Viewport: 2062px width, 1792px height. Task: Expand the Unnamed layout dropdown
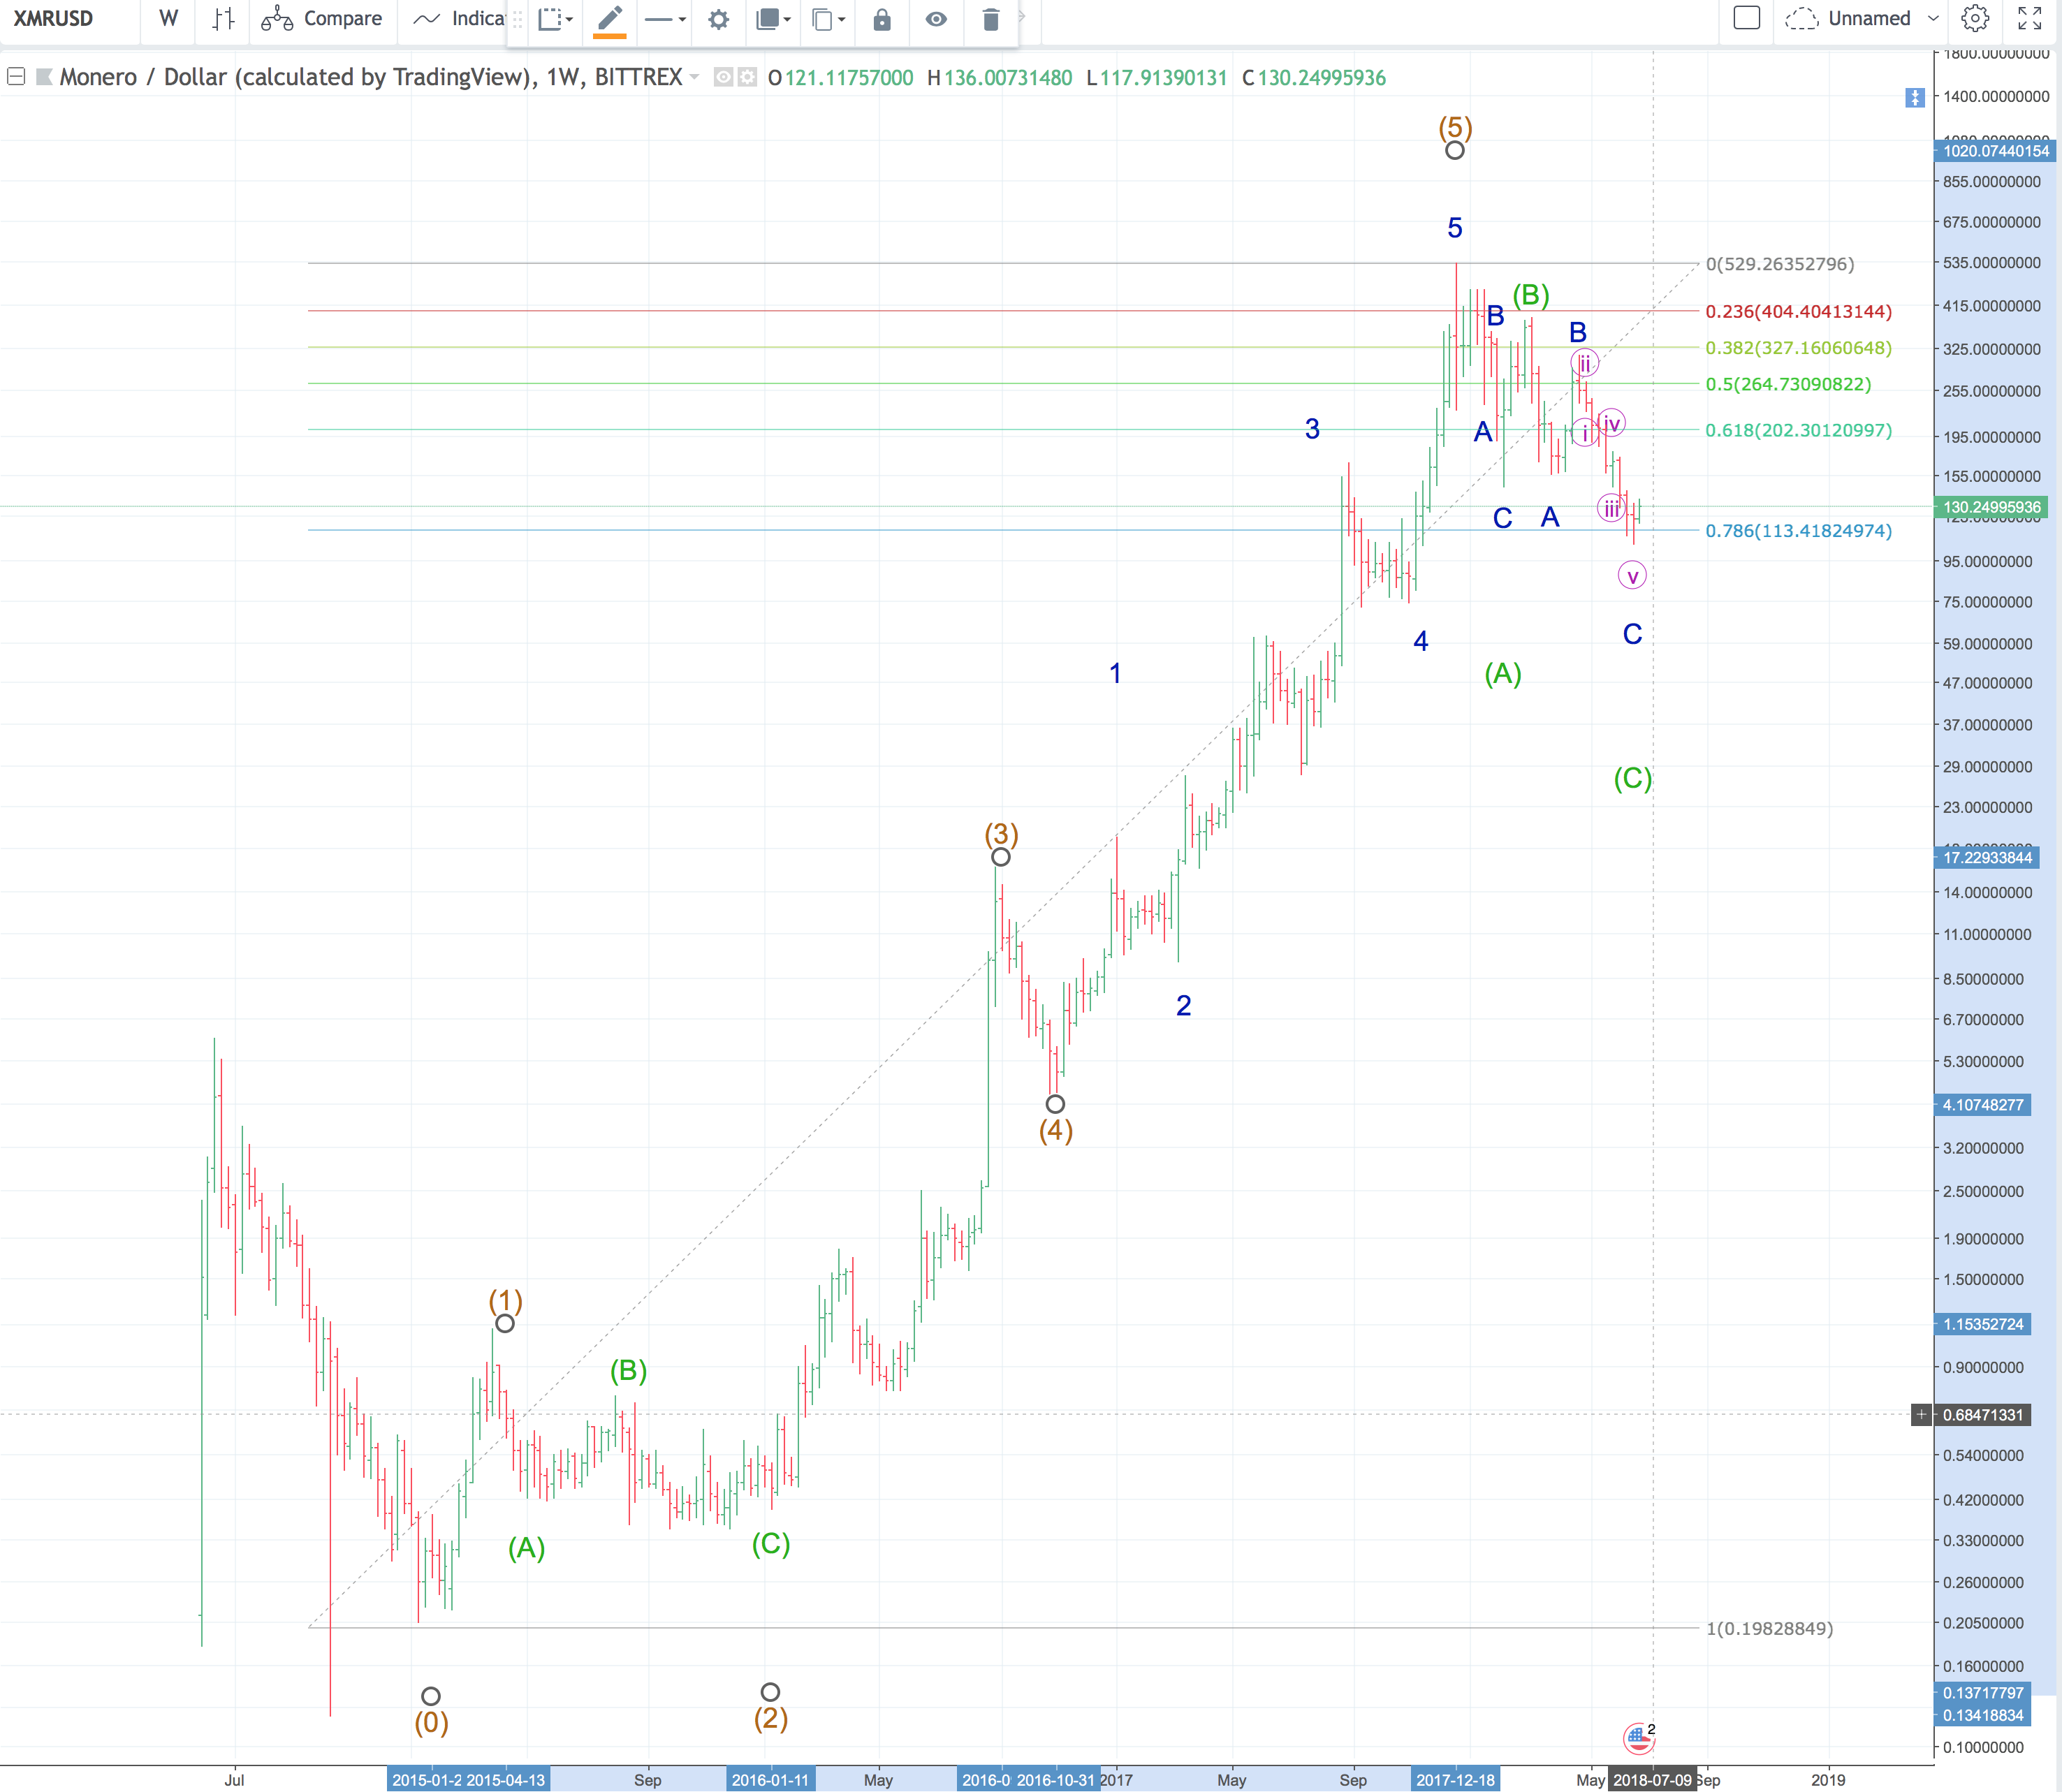click(1933, 18)
